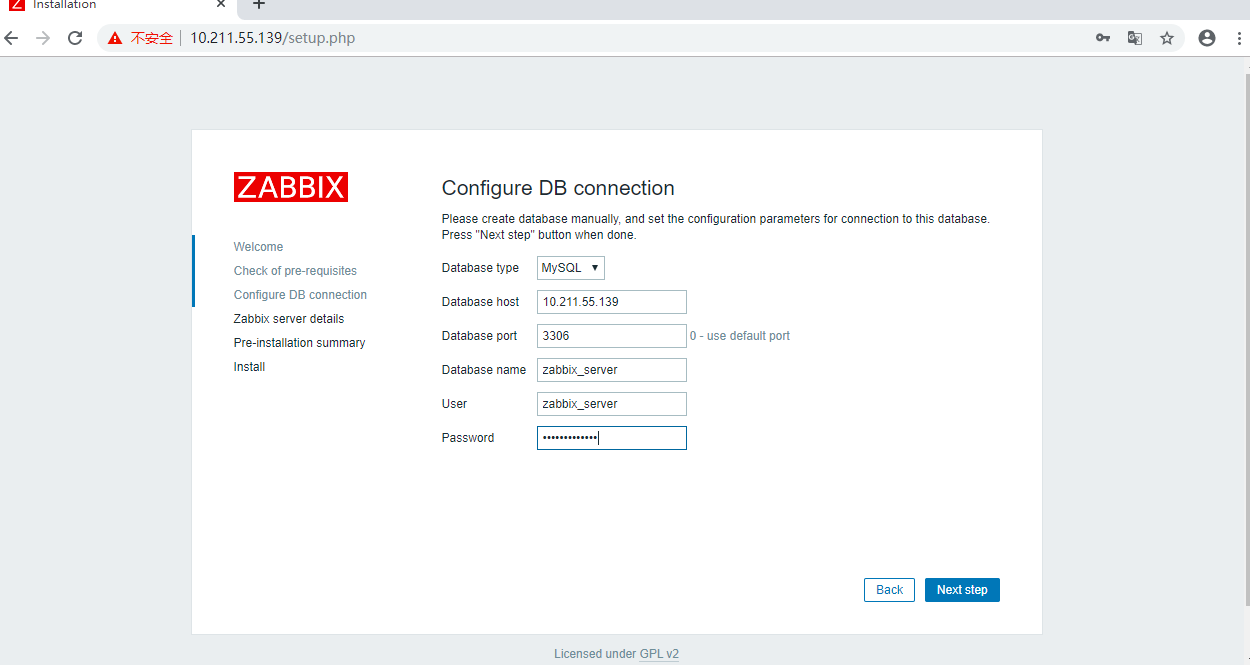Focus the Database host field
This screenshot has width=1250, height=665.
pyautogui.click(x=611, y=302)
